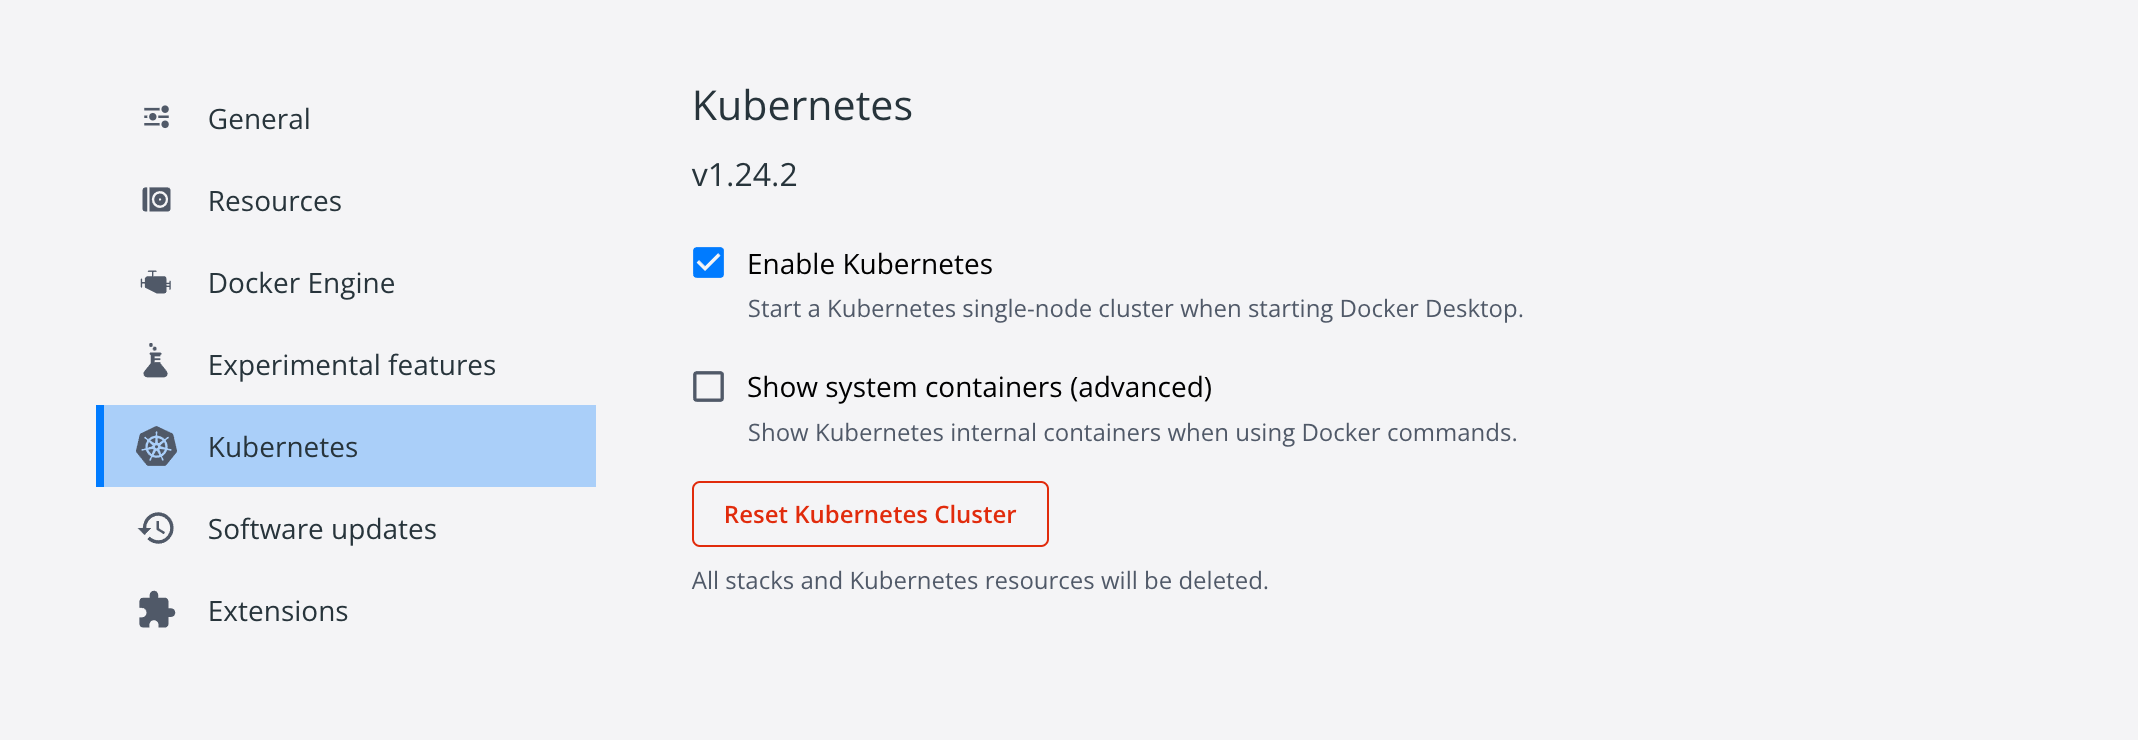Click the Extensions puzzle piece icon

(x=156, y=610)
